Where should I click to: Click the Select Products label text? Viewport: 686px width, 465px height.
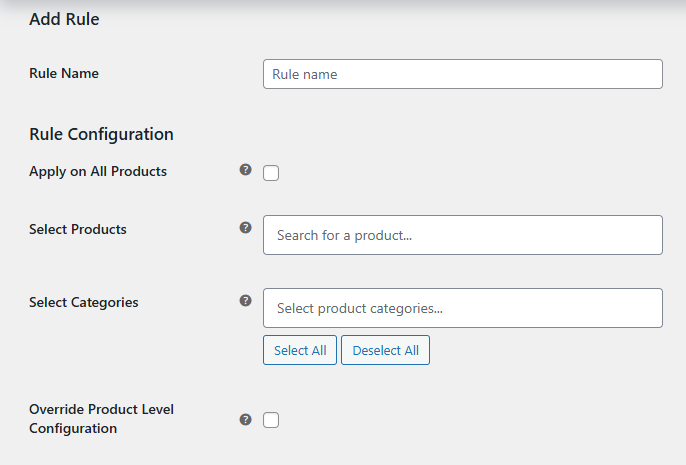(78, 229)
